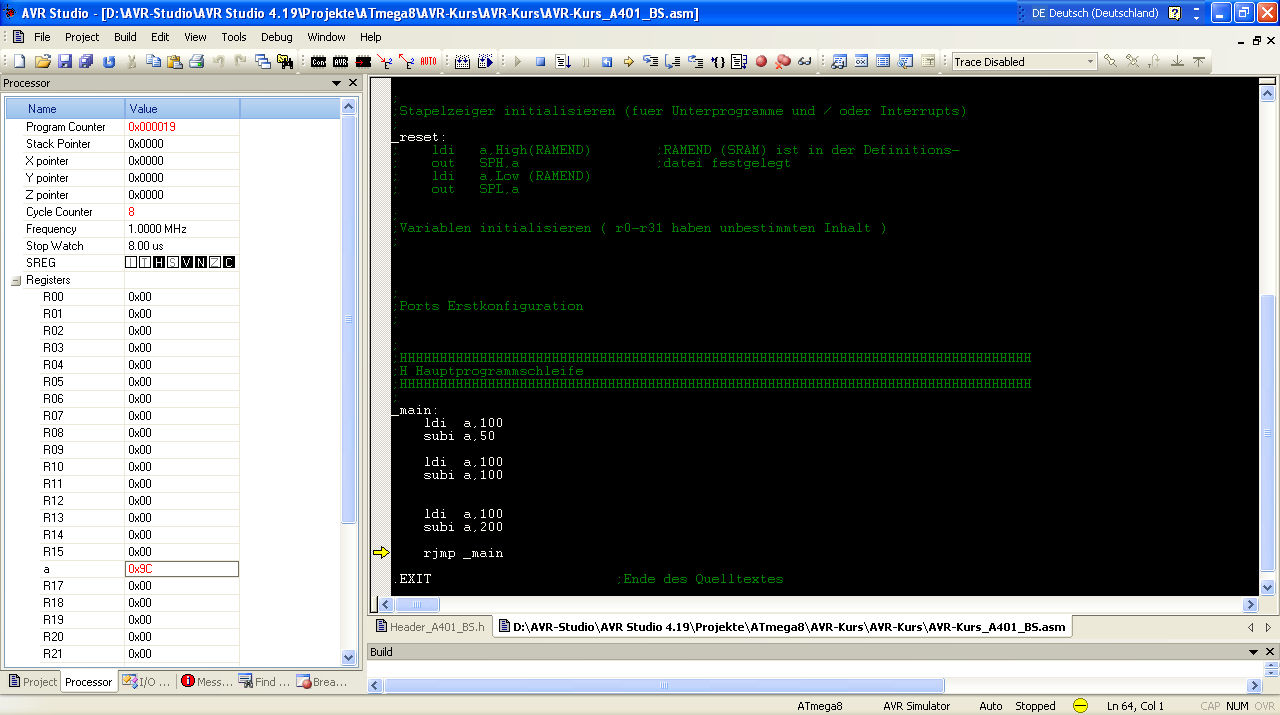Screen dimensions: 1280x715
Task: Toggle SREG flag N
Action: [x=201, y=262]
